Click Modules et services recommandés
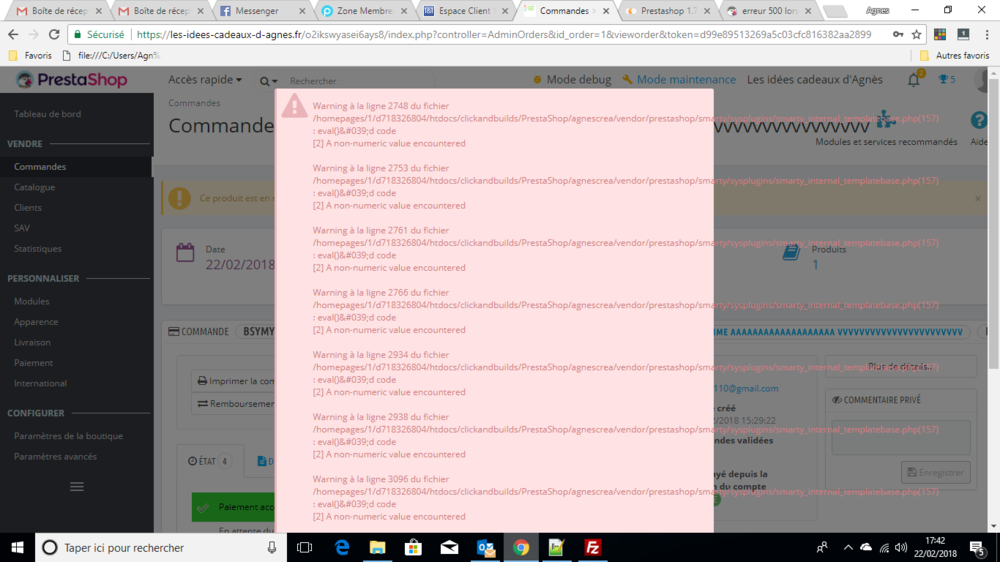The width and height of the screenshot is (1000, 562). 886,142
